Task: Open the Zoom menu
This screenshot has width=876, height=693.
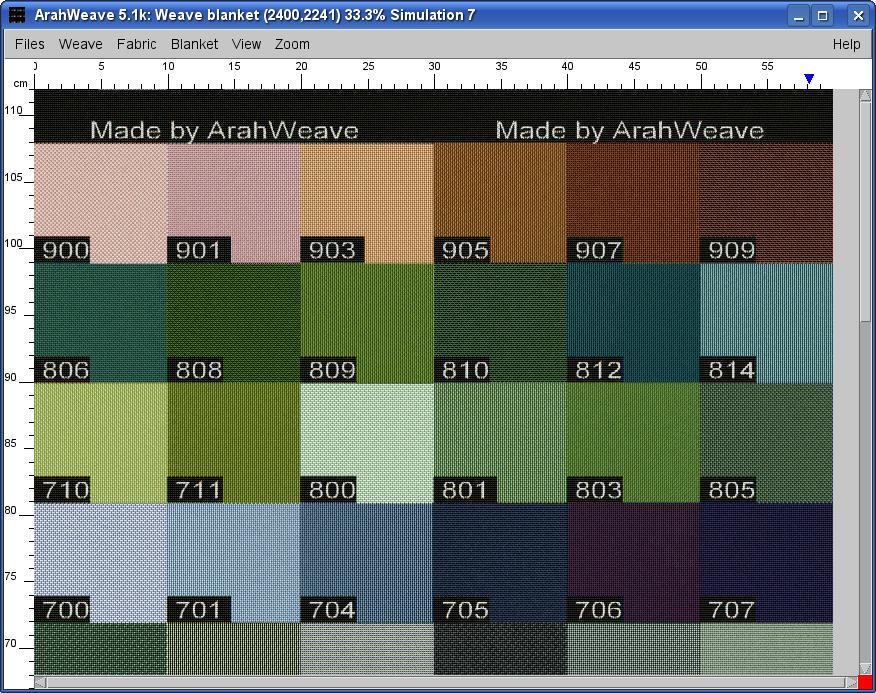Action: point(292,44)
